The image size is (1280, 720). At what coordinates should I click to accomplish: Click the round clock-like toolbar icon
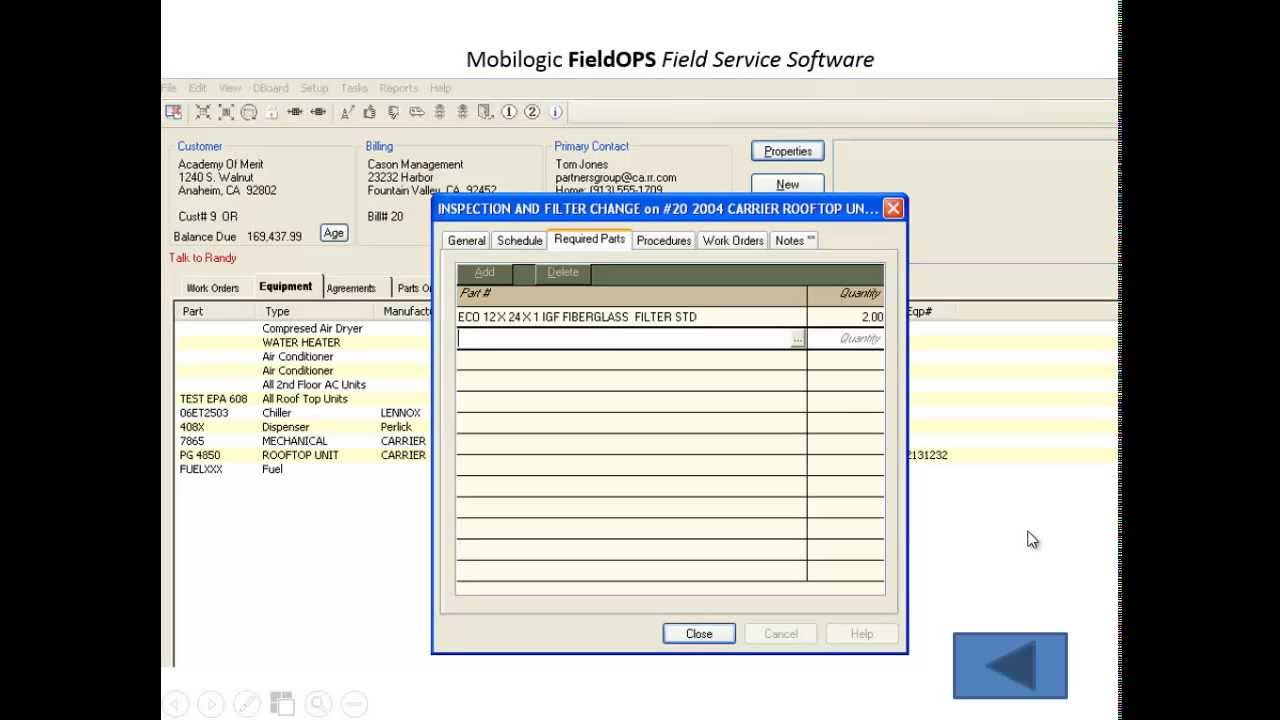(249, 112)
